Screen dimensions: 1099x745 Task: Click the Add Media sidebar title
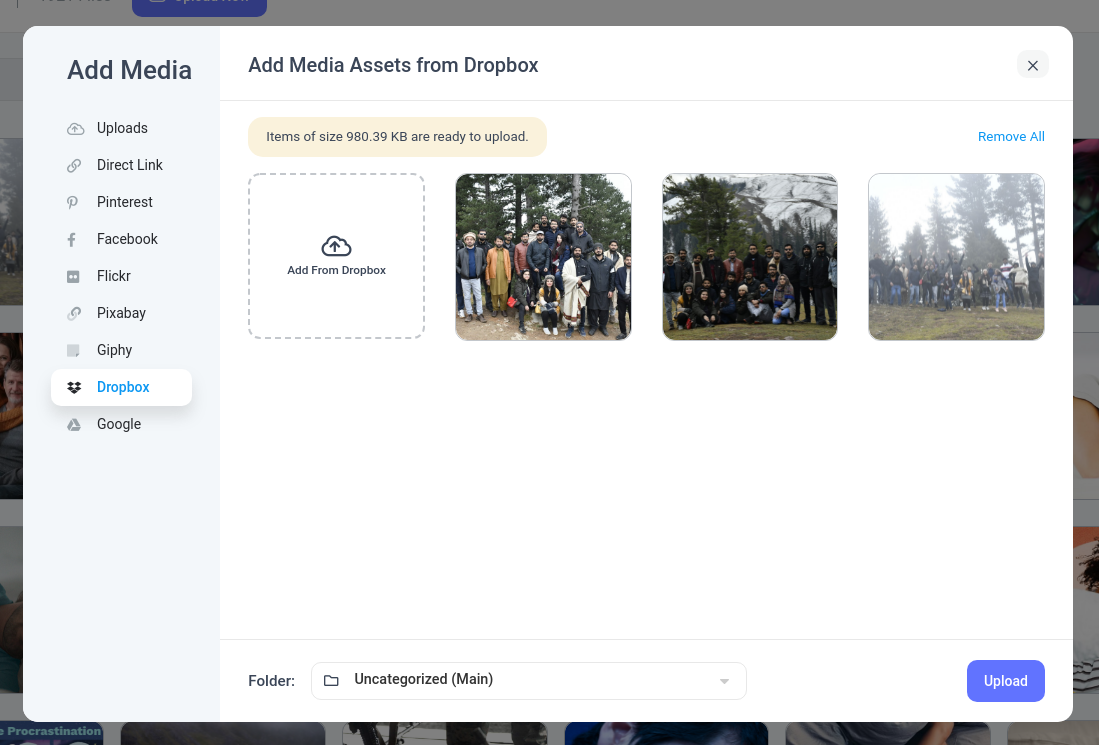point(129,70)
